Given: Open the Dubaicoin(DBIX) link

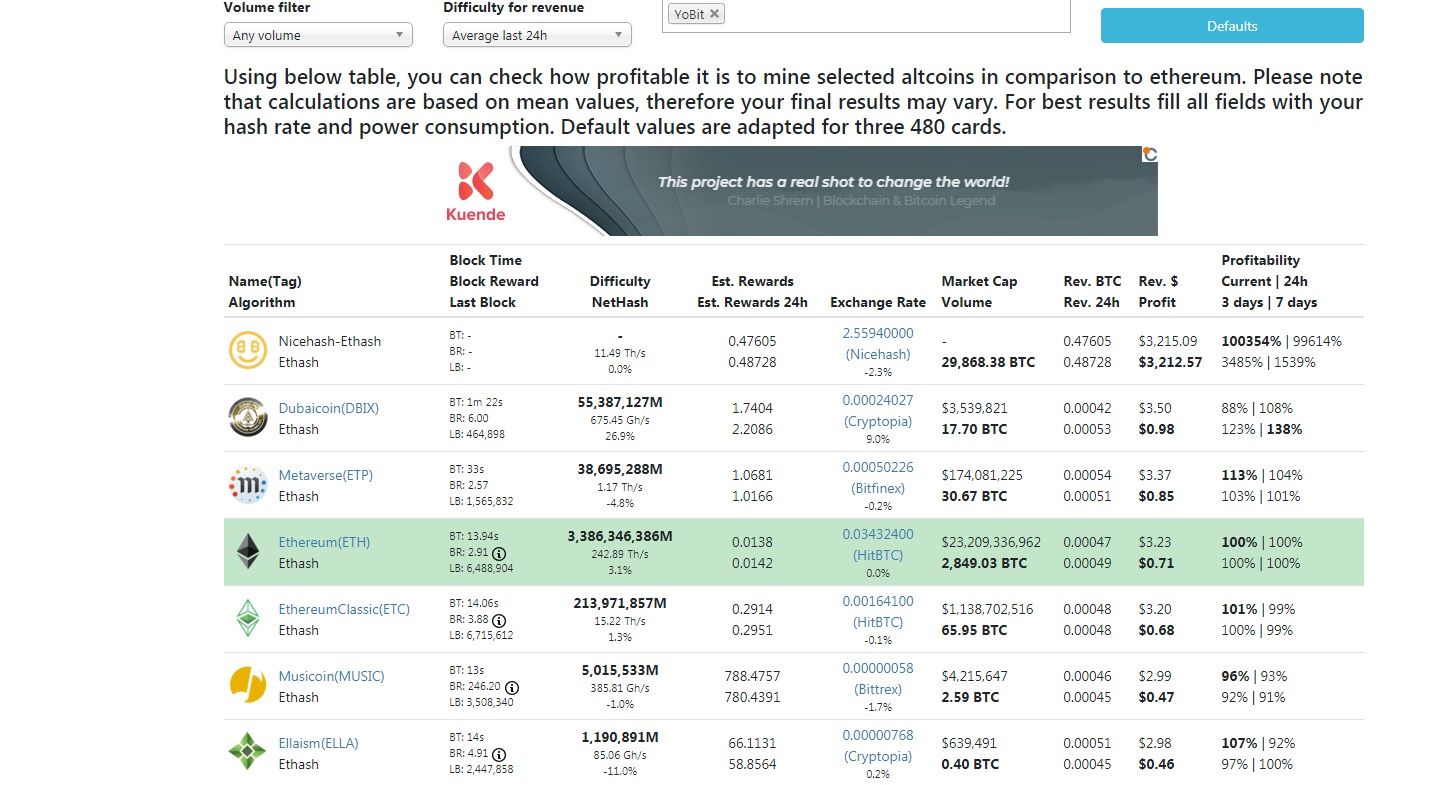Looking at the screenshot, I should [328, 408].
